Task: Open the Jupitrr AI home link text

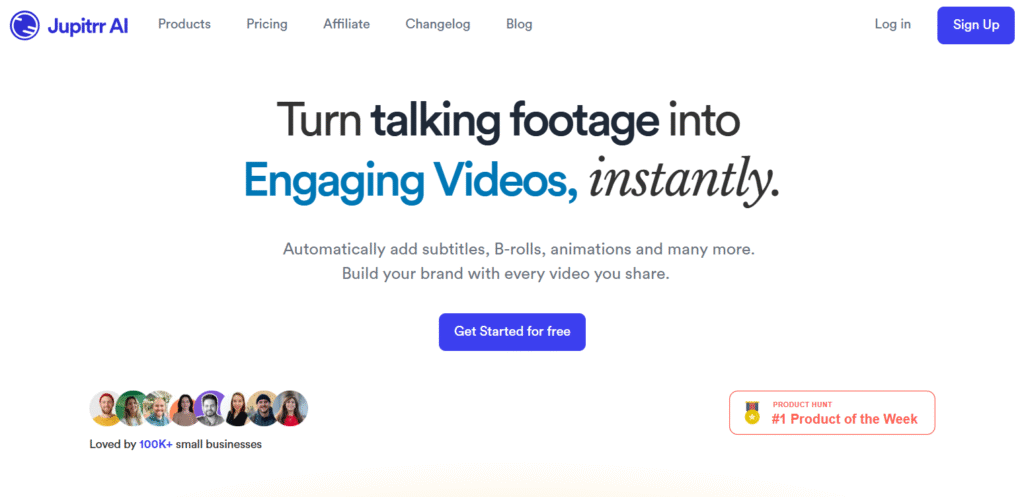Action: [88, 26]
